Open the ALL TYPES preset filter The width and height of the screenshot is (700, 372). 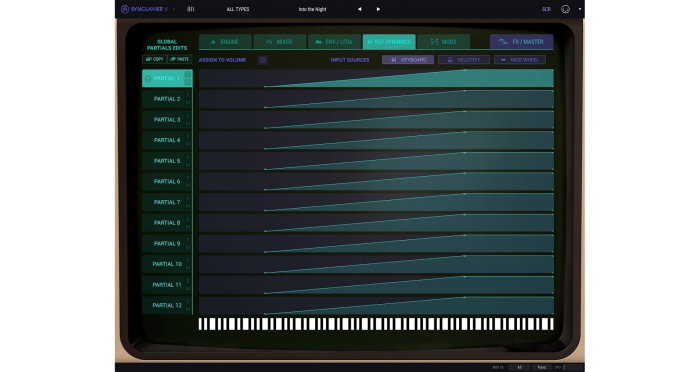coord(238,9)
